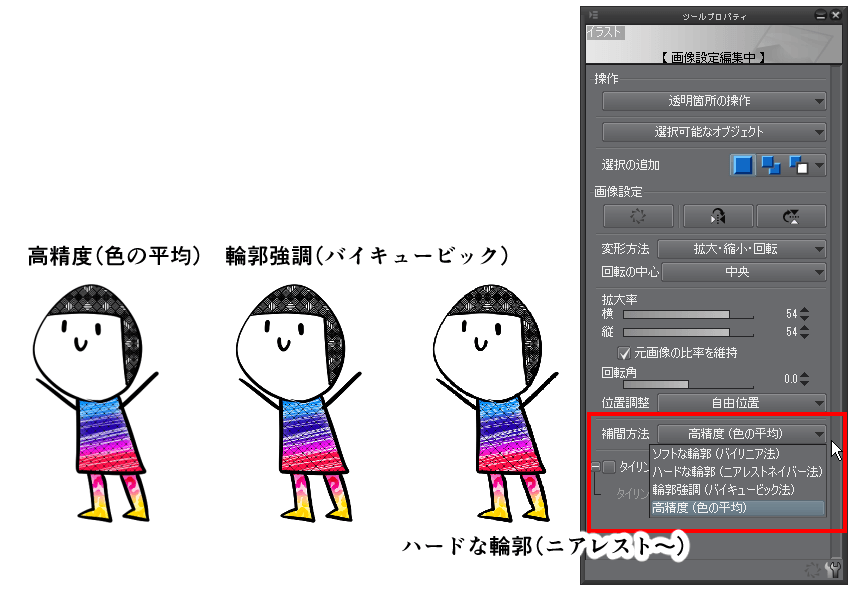Click the 補間方法 dropdown showing 高精度 (色の平均)
Viewport: 852px width, 597px height.
(742, 434)
